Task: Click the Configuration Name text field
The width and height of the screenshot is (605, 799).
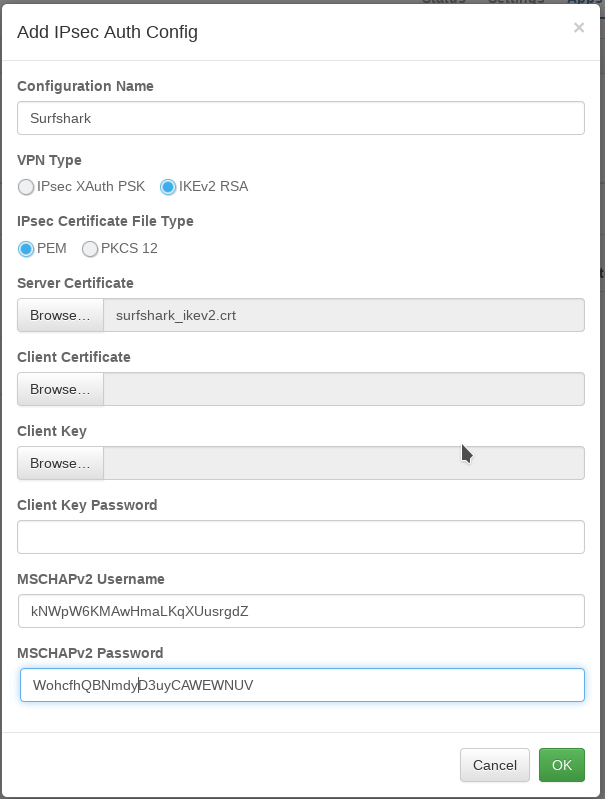Action: (300, 118)
